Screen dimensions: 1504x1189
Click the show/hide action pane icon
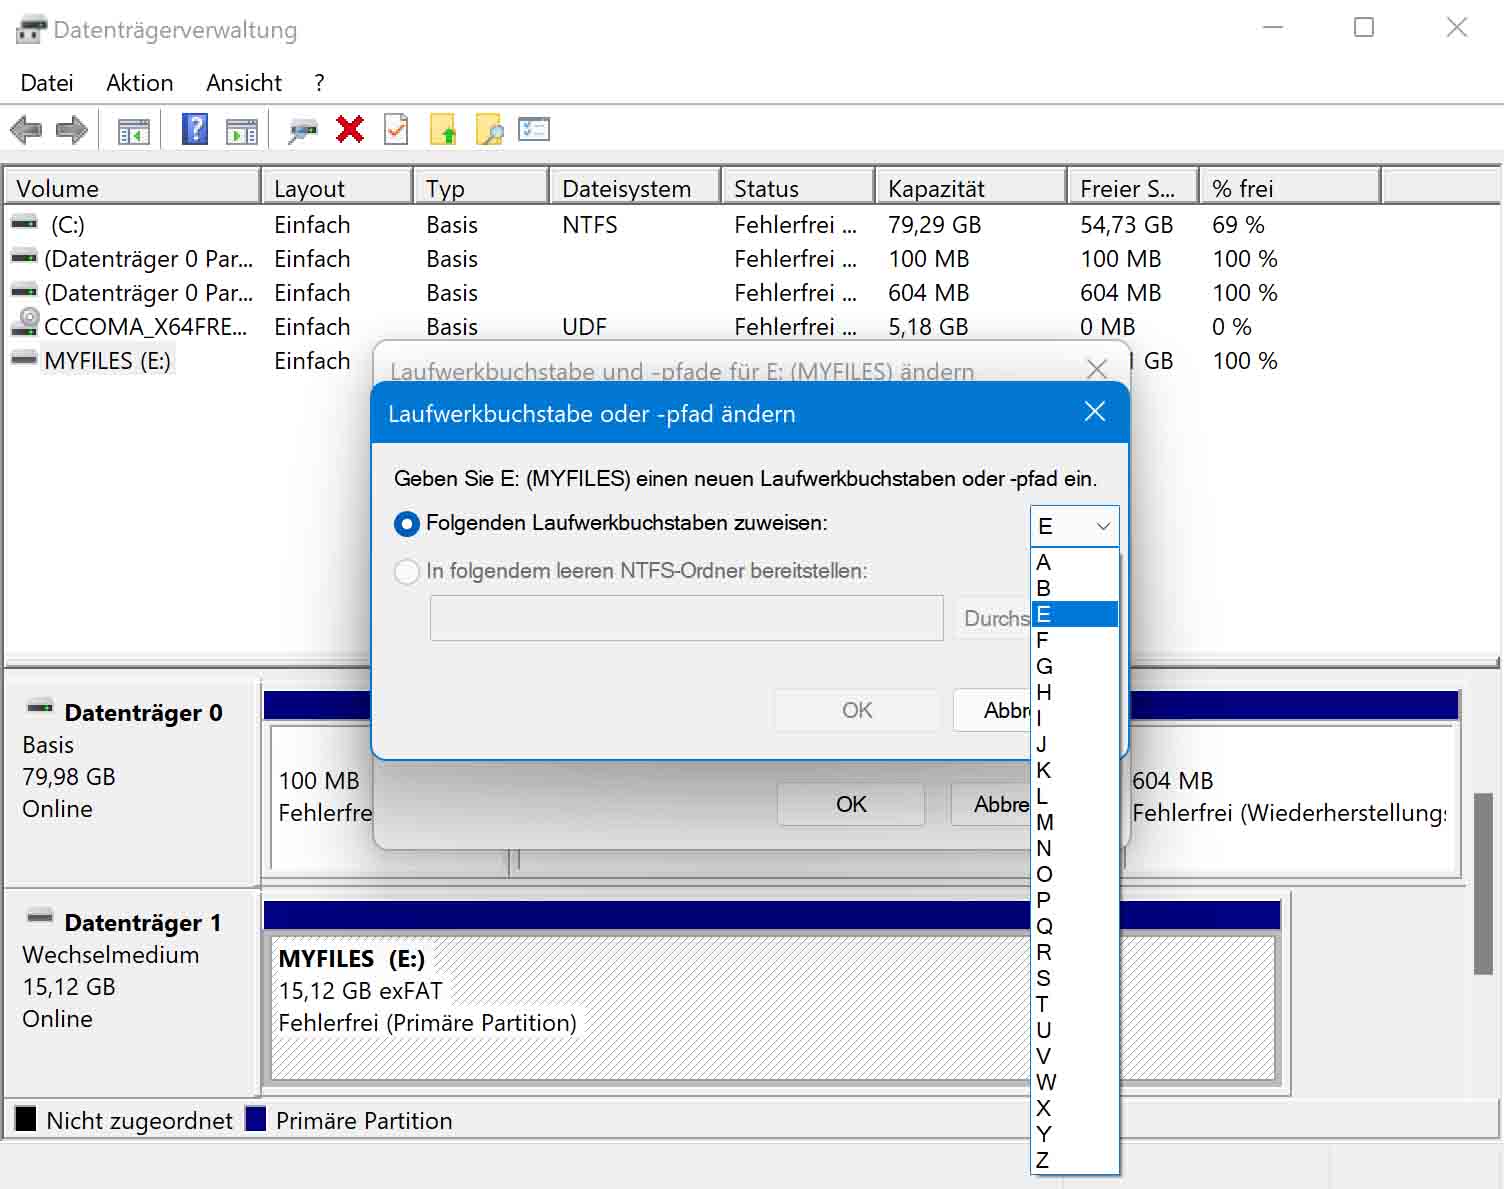[242, 130]
